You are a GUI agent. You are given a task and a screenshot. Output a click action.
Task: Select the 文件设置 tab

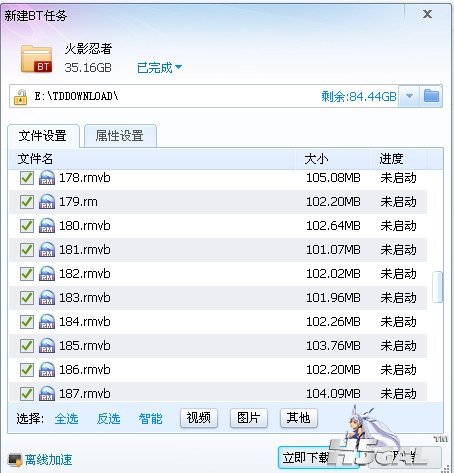43,136
